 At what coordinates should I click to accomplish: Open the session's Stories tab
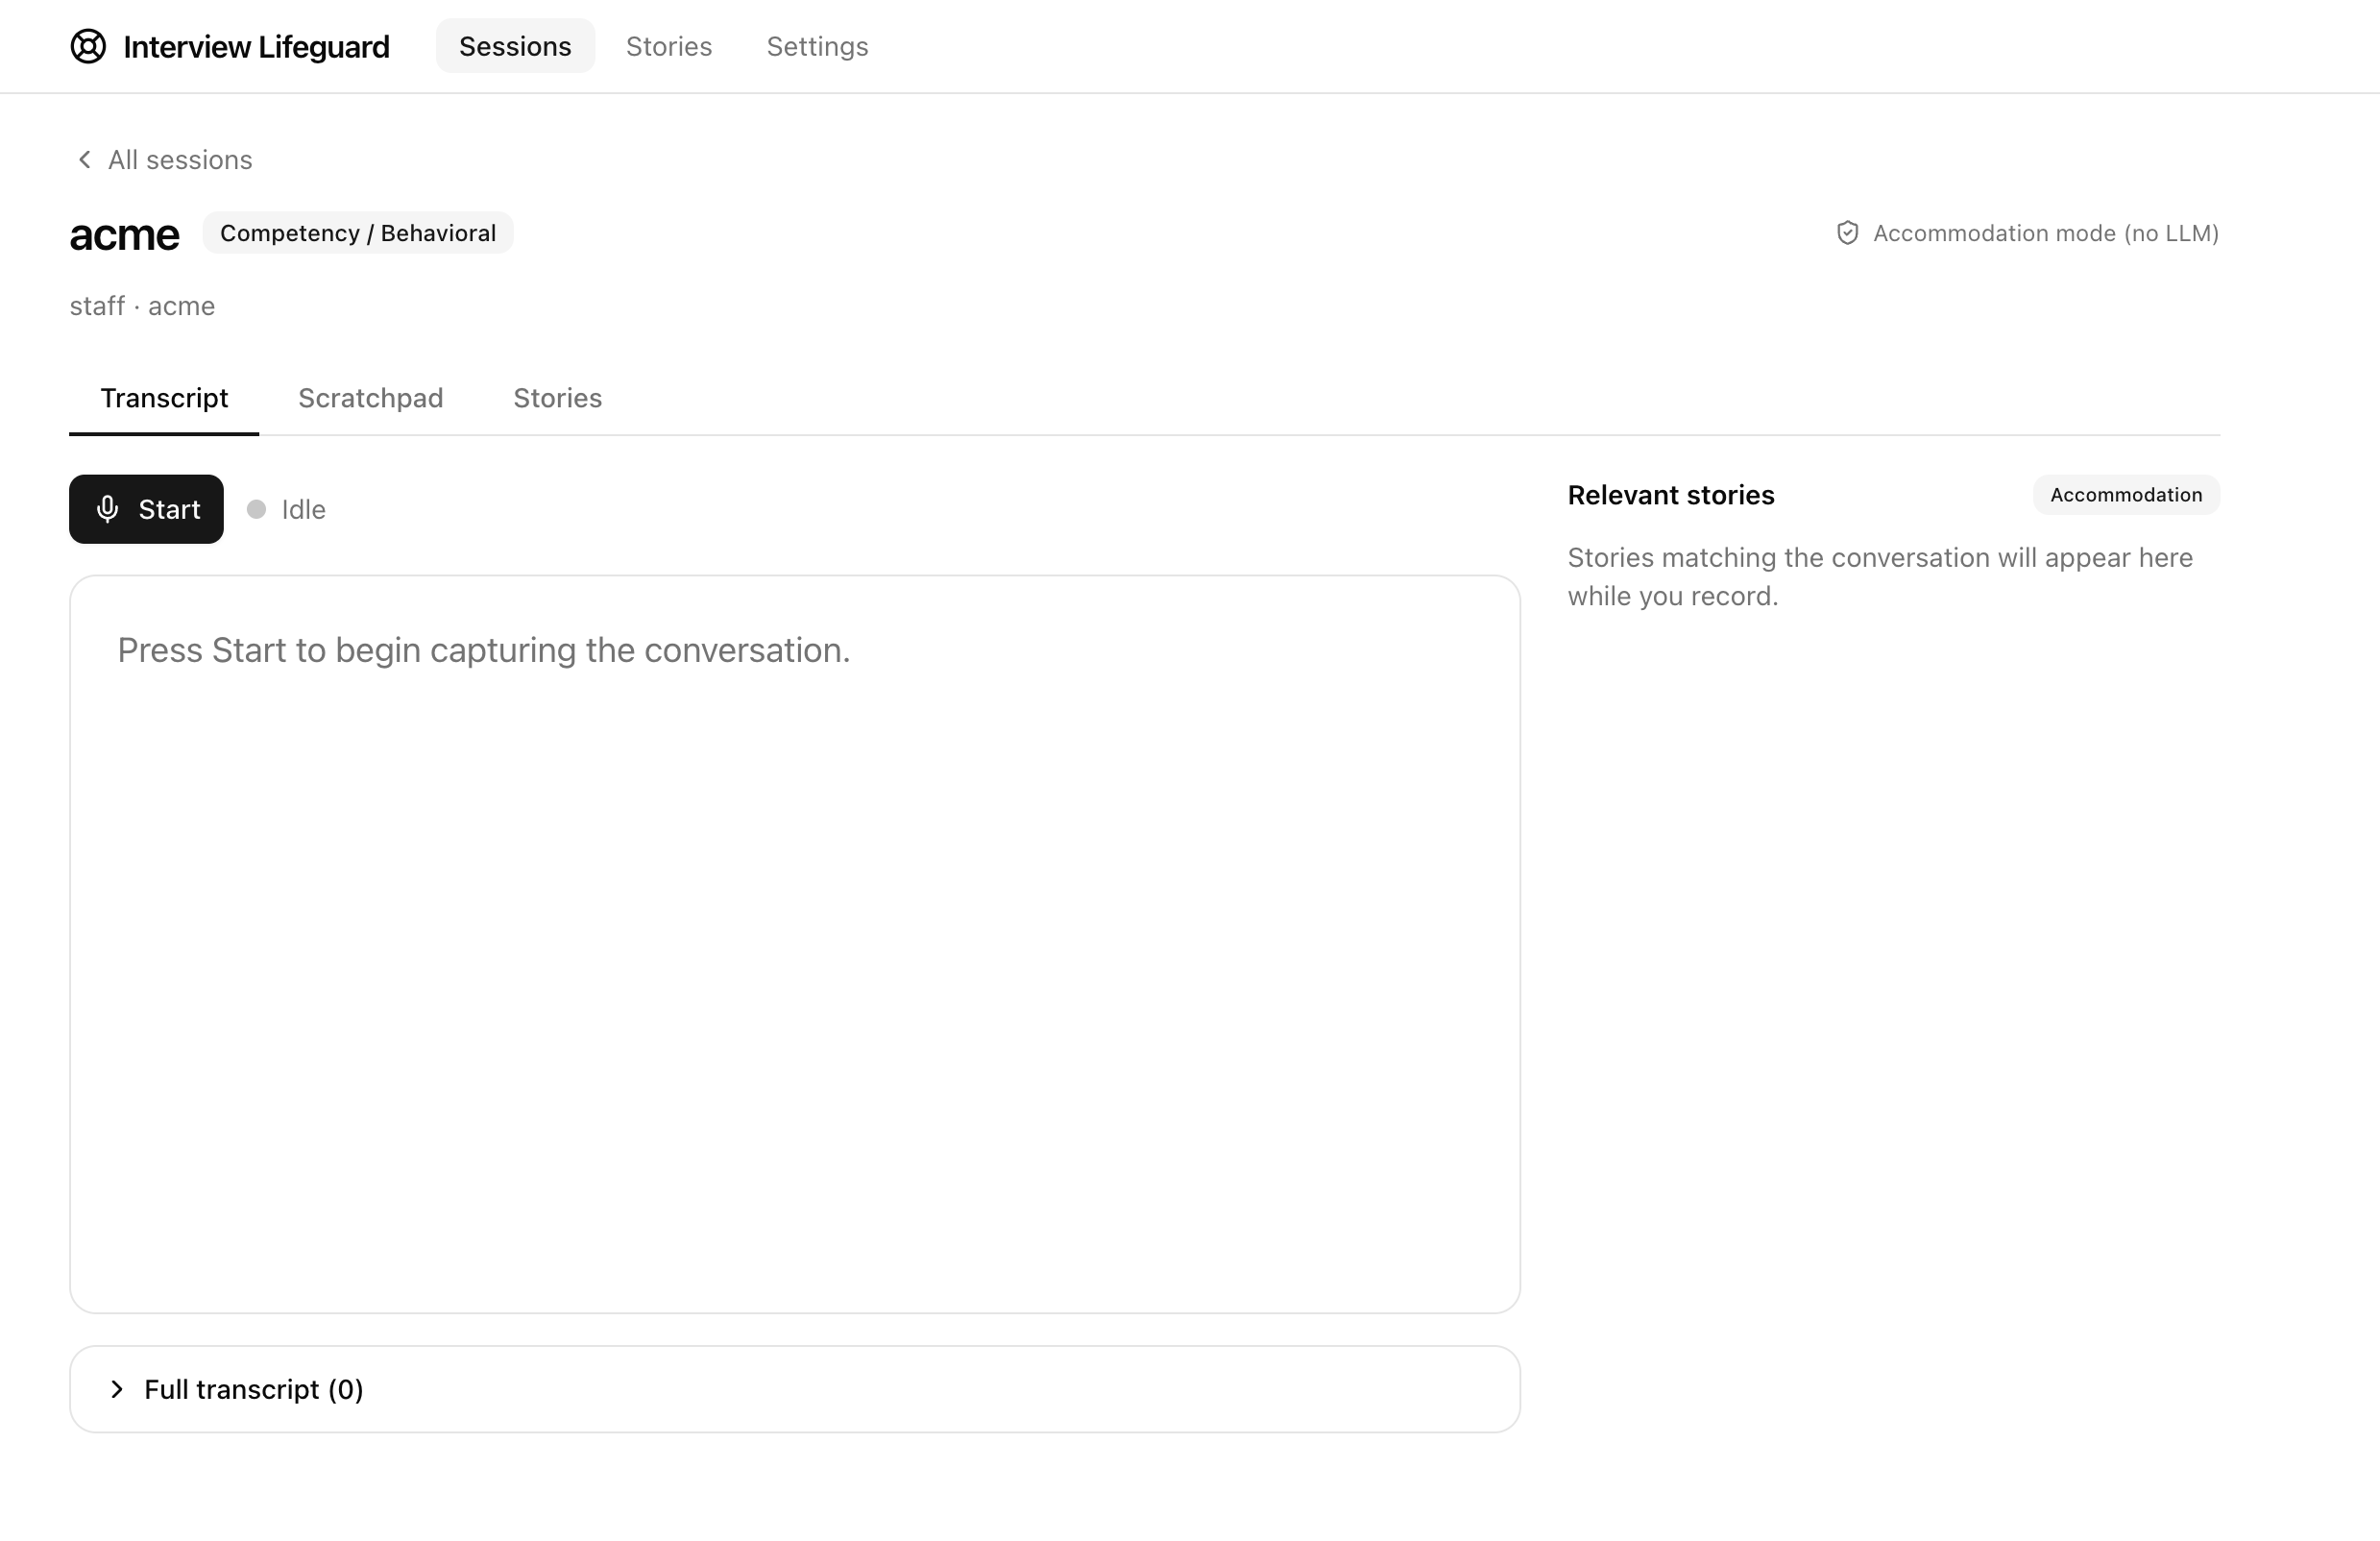[557, 398]
